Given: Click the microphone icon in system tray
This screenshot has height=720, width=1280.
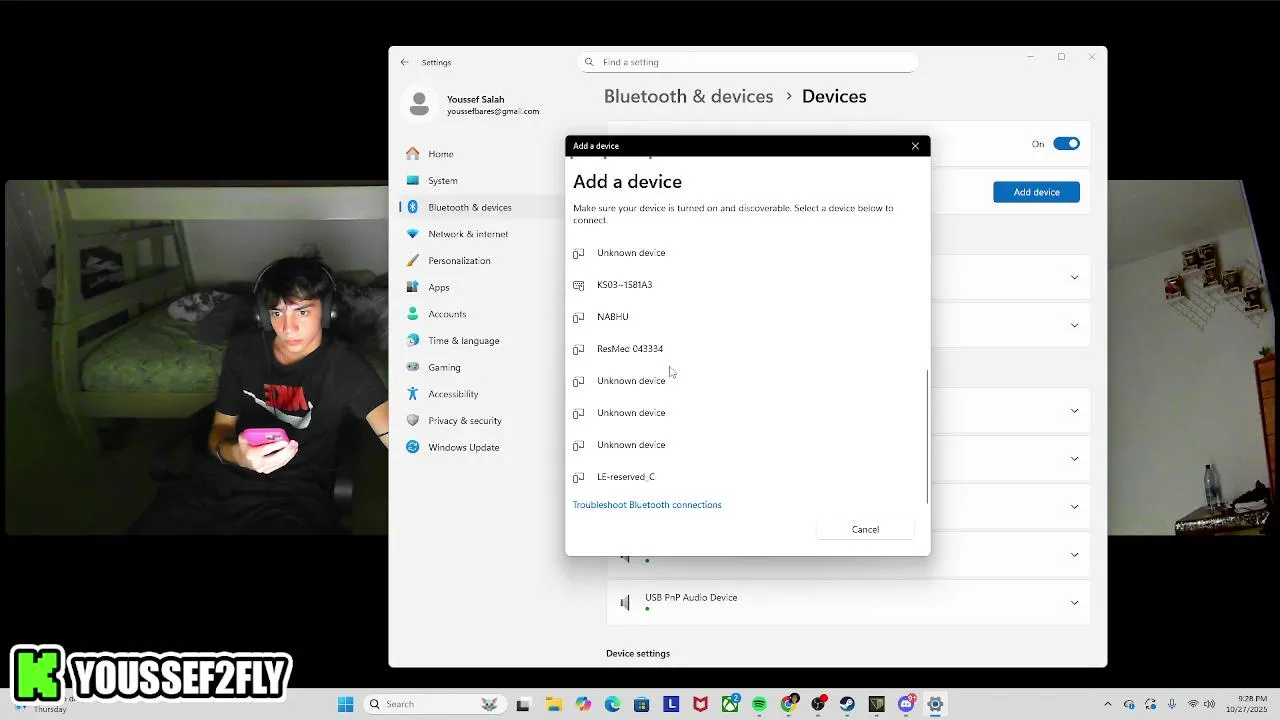Looking at the screenshot, I should tap(1172, 704).
